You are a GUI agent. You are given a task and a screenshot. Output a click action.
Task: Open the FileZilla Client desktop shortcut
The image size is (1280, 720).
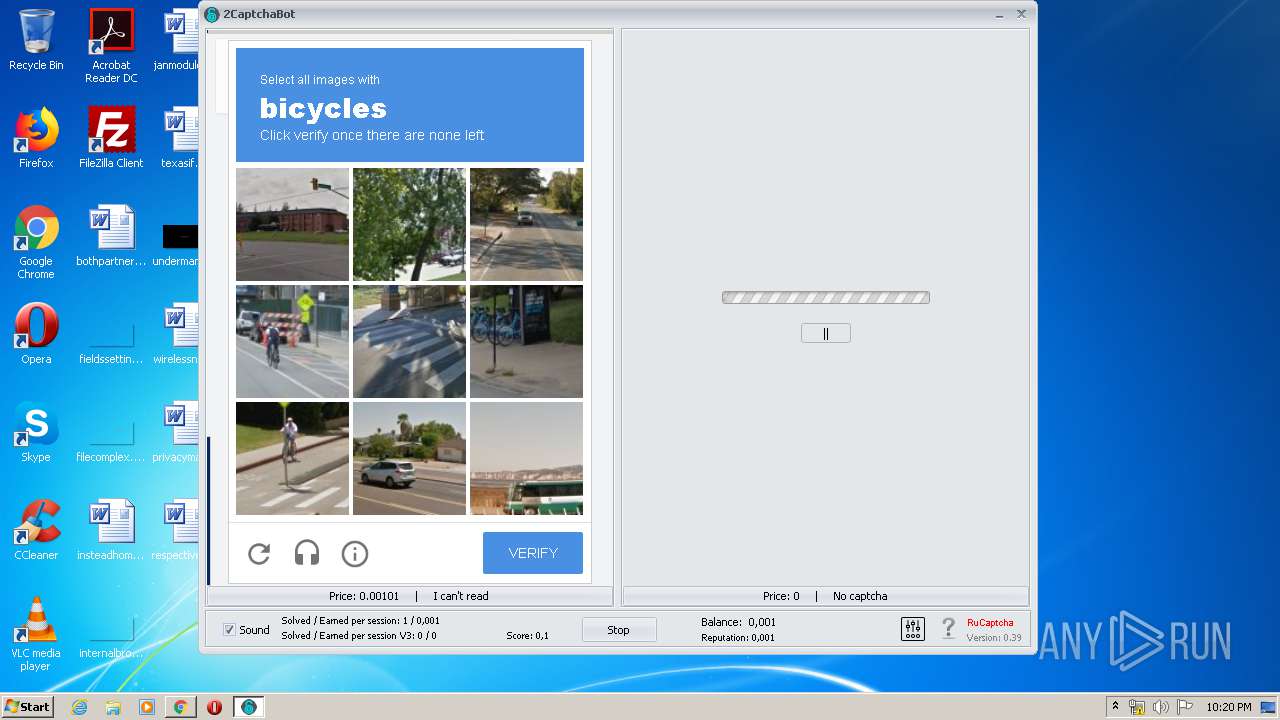pyautogui.click(x=111, y=139)
